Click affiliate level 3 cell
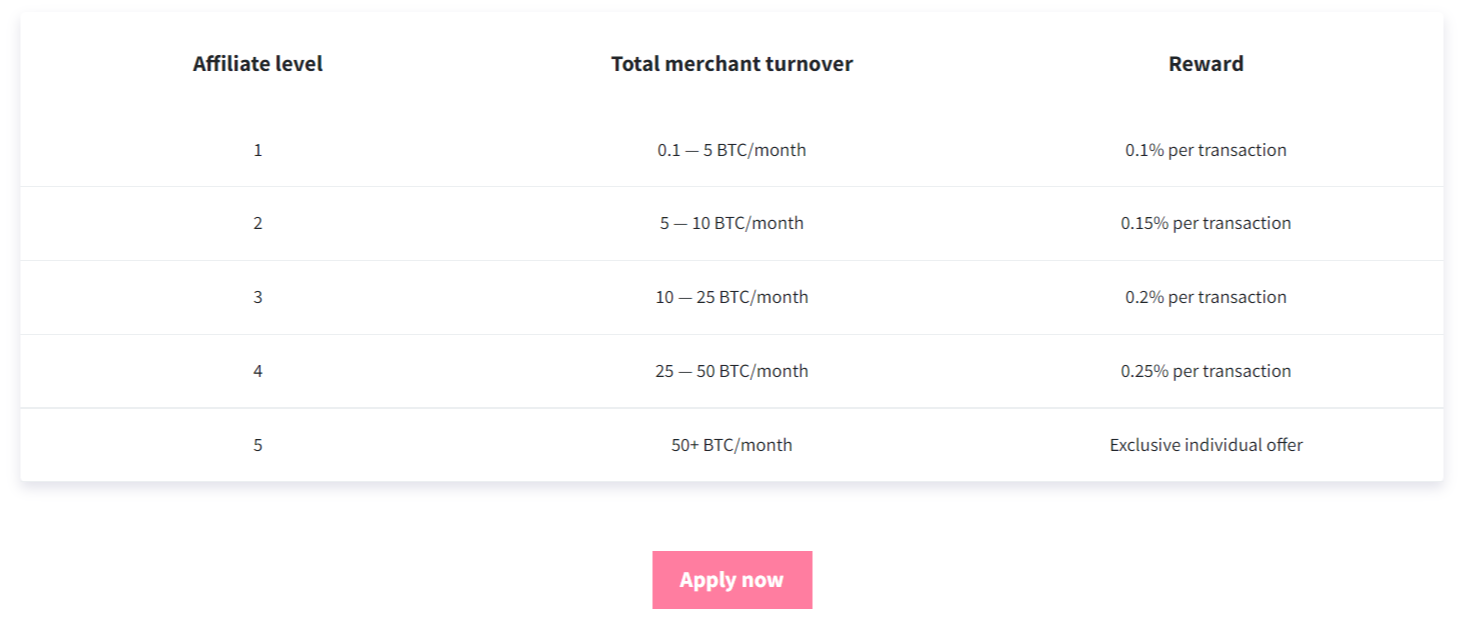The height and width of the screenshot is (631, 1472). [258, 297]
